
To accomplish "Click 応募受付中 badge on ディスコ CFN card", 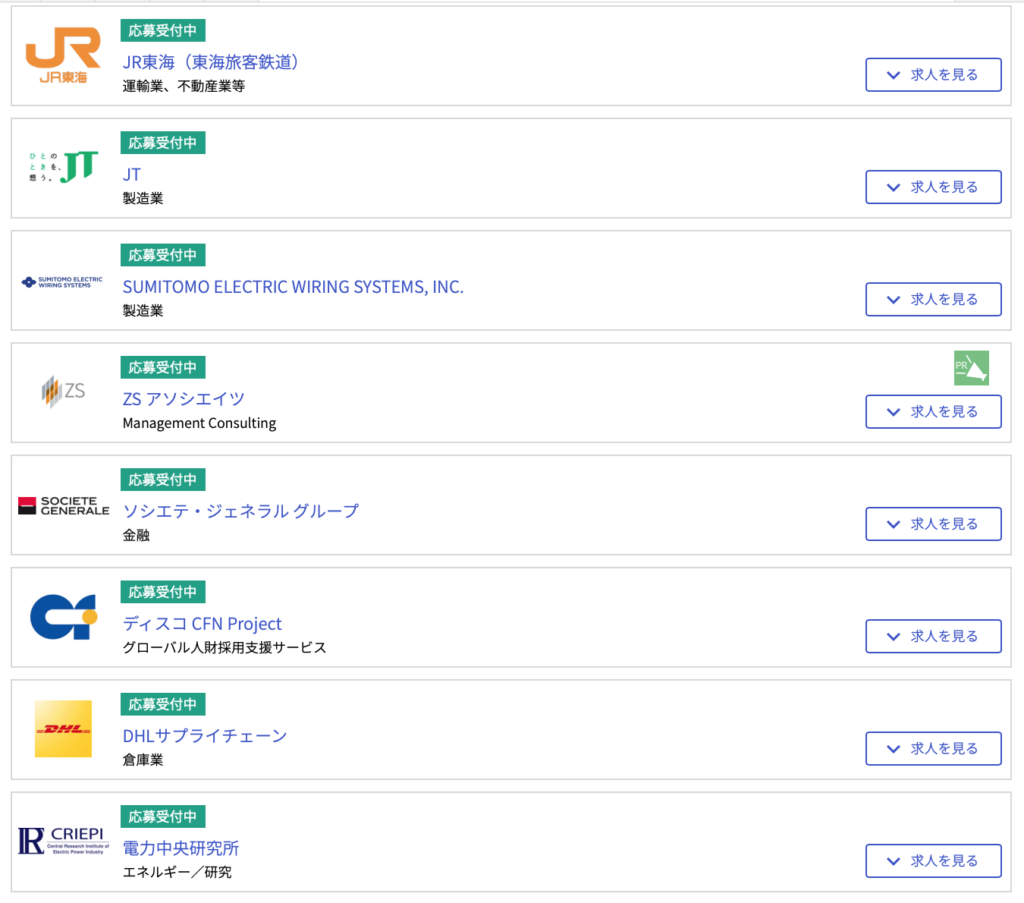I will (163, 592).
